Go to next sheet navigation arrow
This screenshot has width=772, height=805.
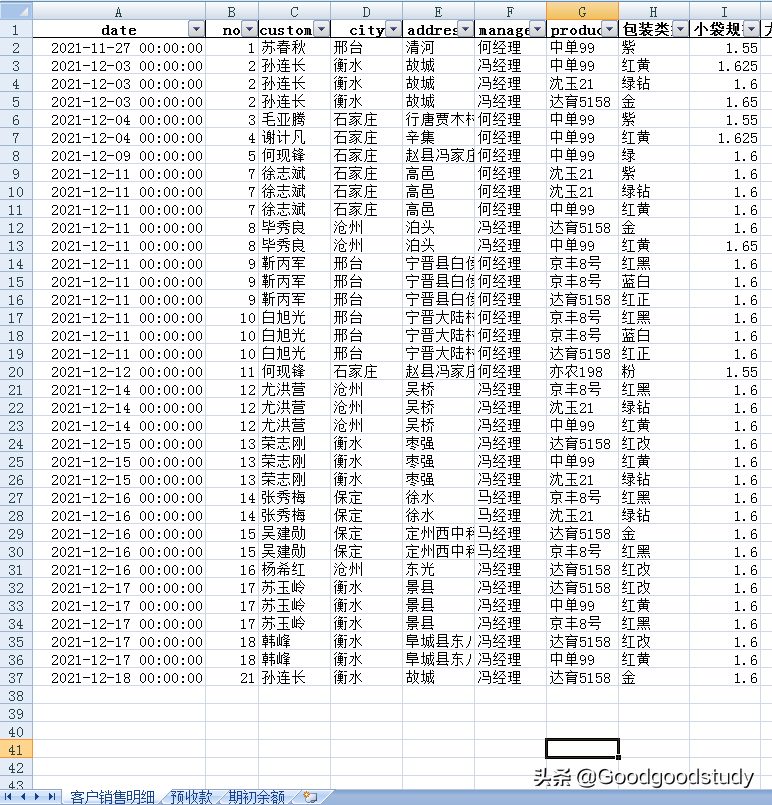(x=37, y=797)
